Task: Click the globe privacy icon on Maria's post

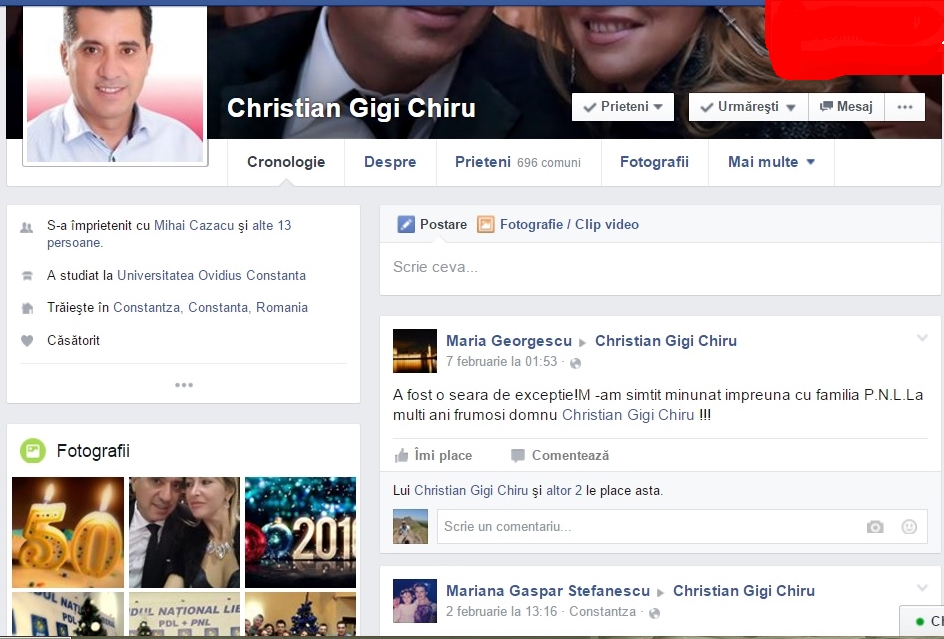Action: [x=576, y=363]
